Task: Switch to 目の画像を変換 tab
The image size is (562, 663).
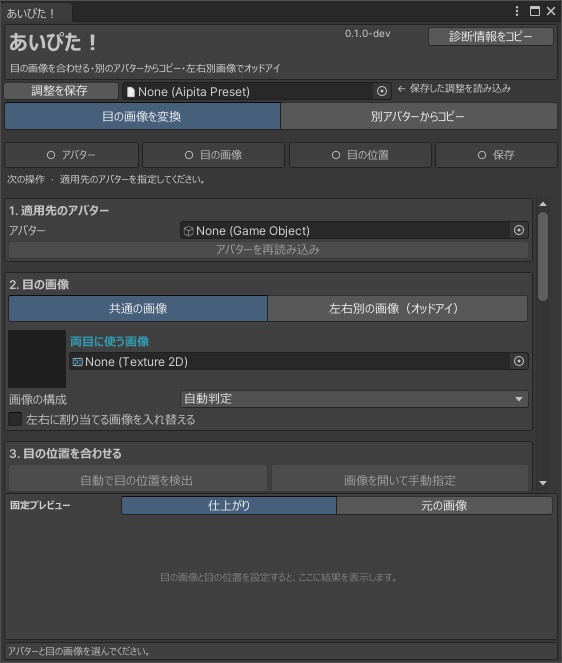Action: 143,116
